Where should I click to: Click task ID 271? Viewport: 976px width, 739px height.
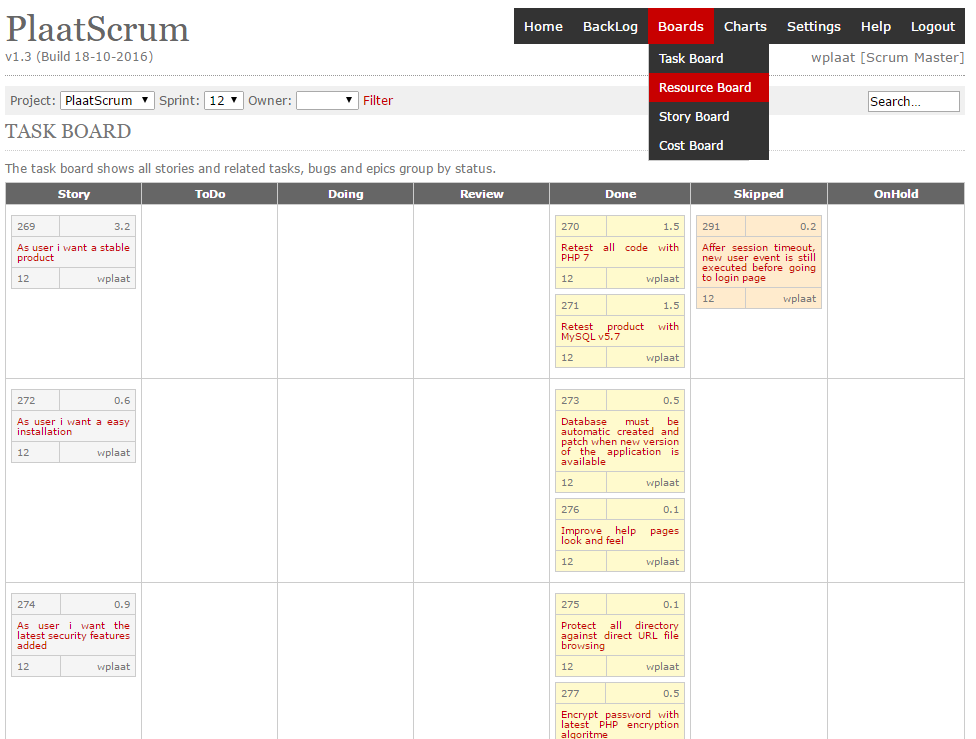570,306
